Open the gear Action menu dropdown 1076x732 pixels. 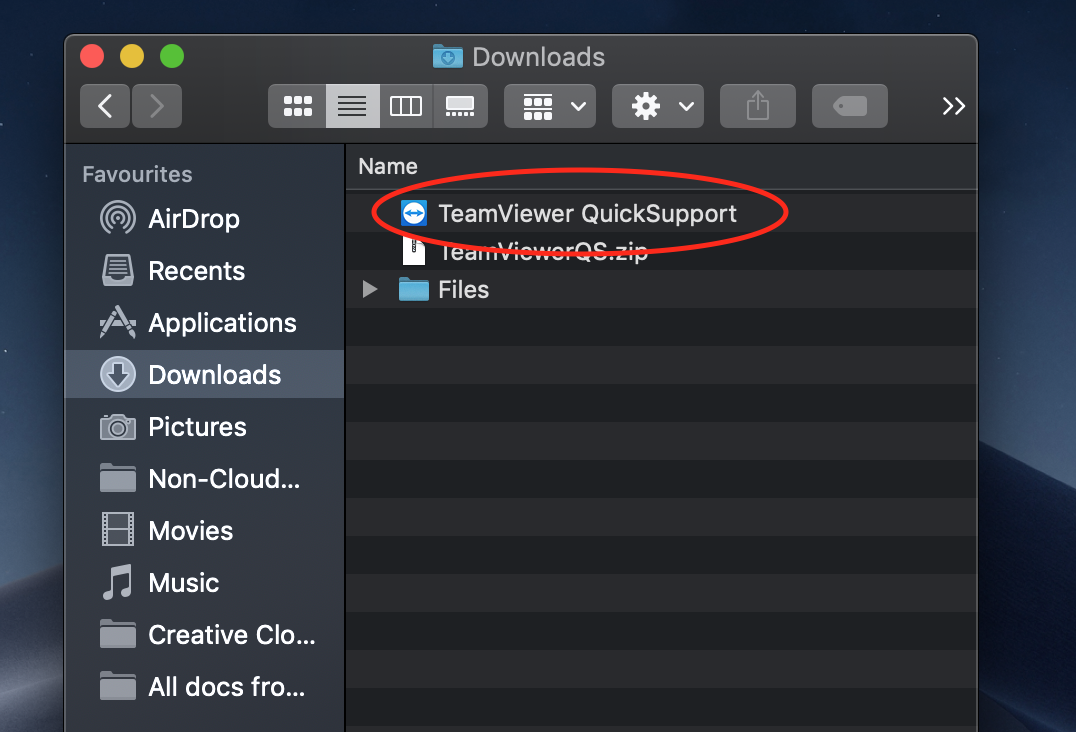coord(658,106)
